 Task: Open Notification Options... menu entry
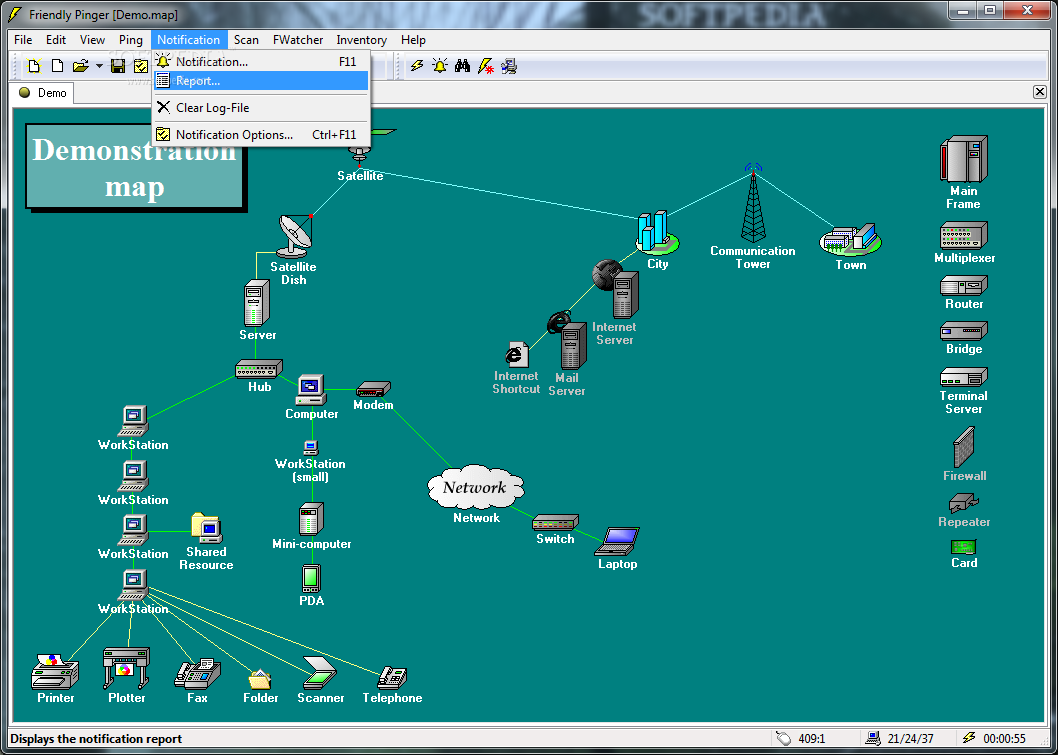261,135
